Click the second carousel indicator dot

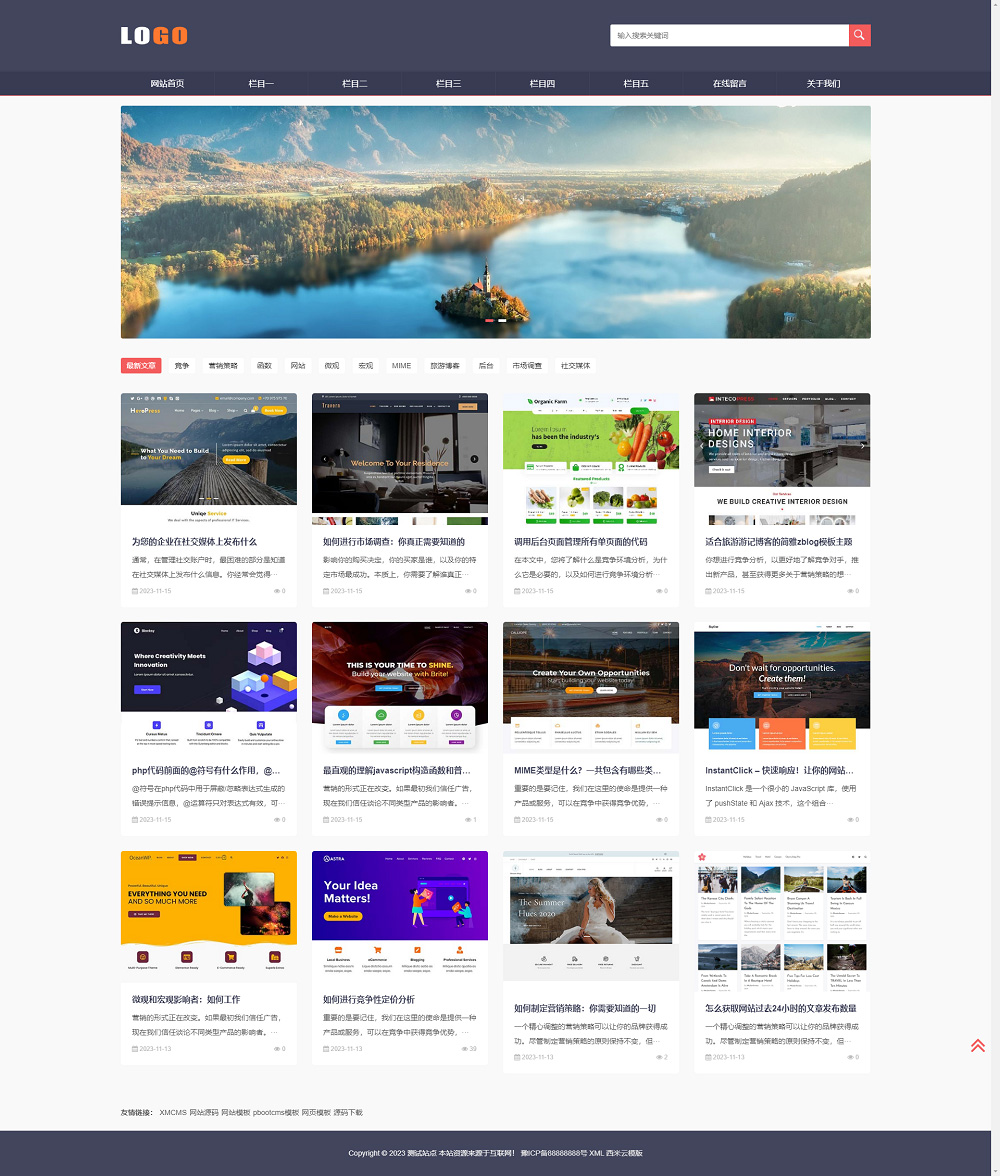[x=503, y=321]
